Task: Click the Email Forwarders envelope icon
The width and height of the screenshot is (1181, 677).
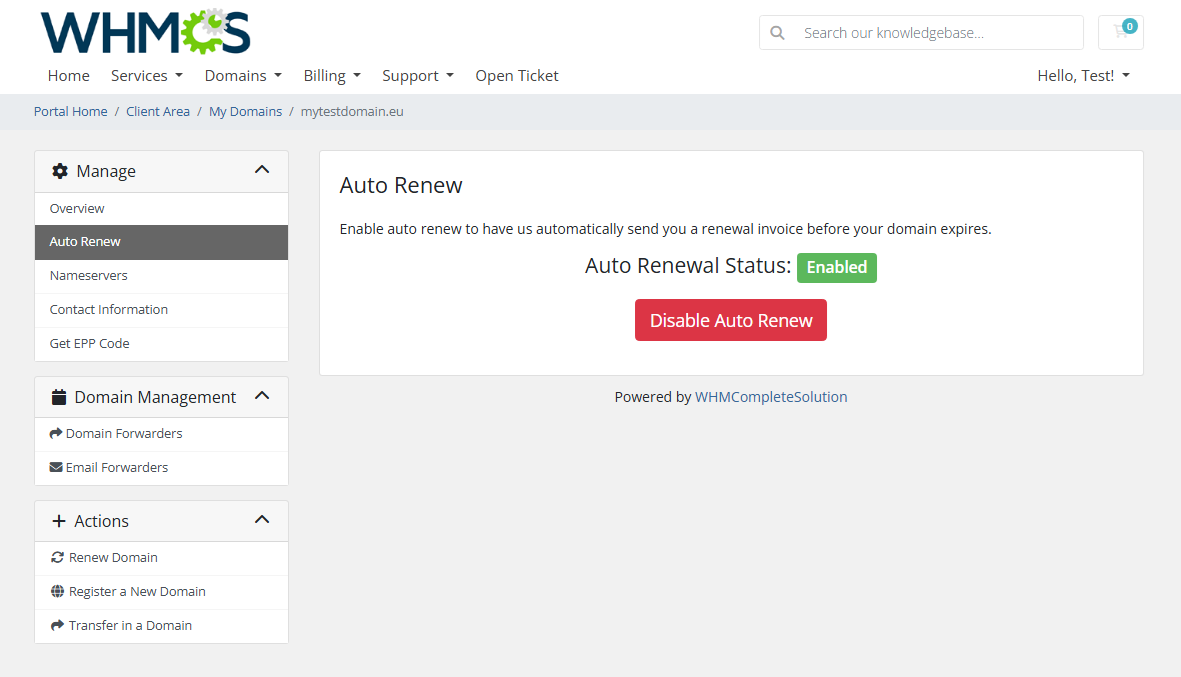Action: (x=56, y=467)
